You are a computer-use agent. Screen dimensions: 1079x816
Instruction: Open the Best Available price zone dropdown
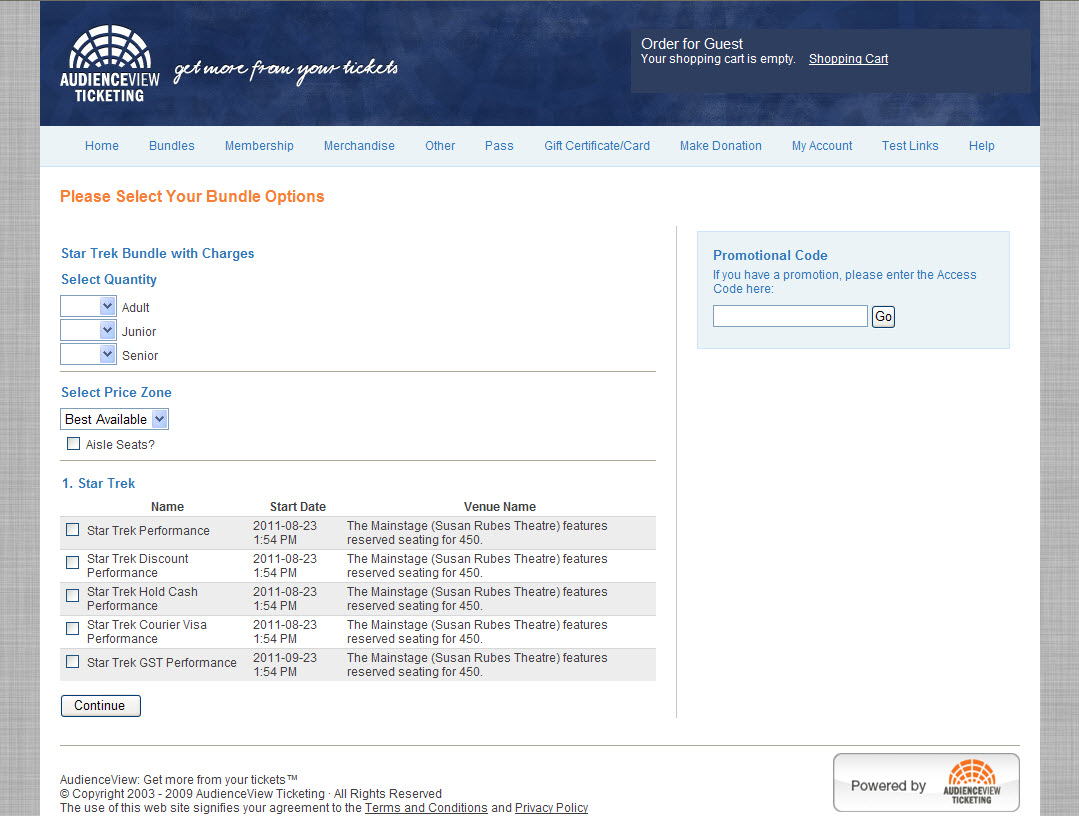(x=114, y=419)
